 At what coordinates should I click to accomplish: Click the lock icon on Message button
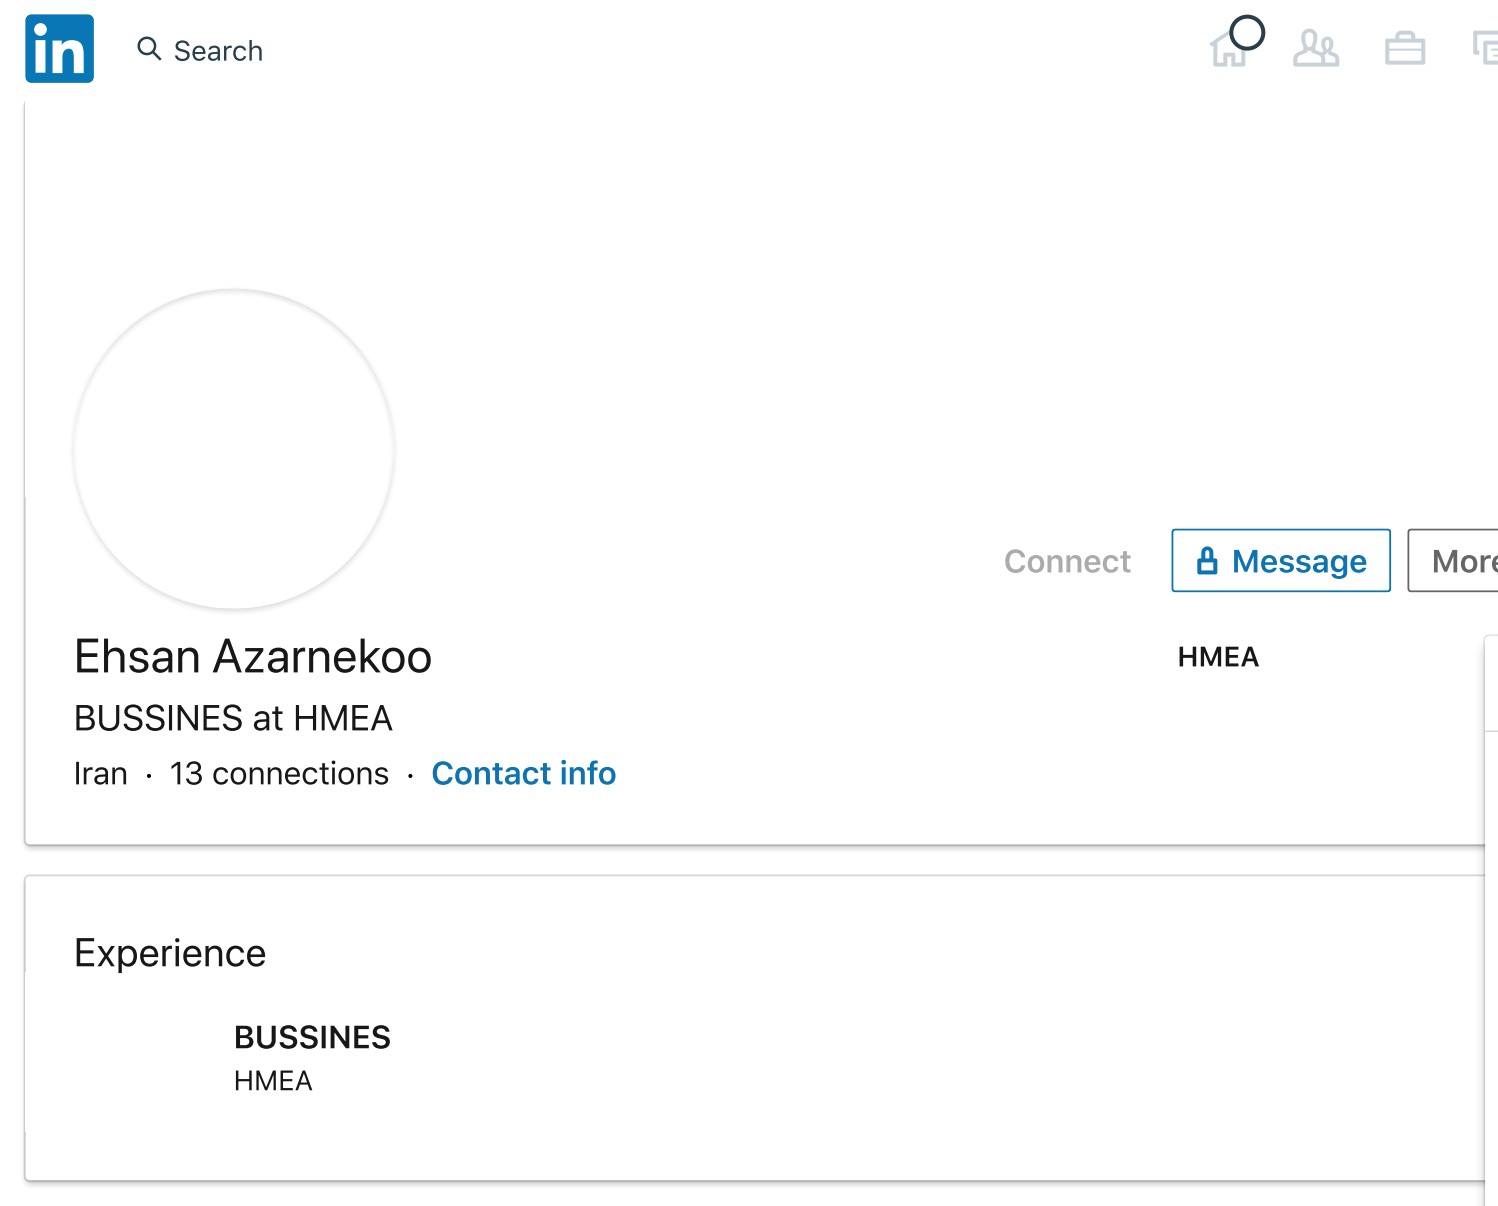tap(1207, 561)
